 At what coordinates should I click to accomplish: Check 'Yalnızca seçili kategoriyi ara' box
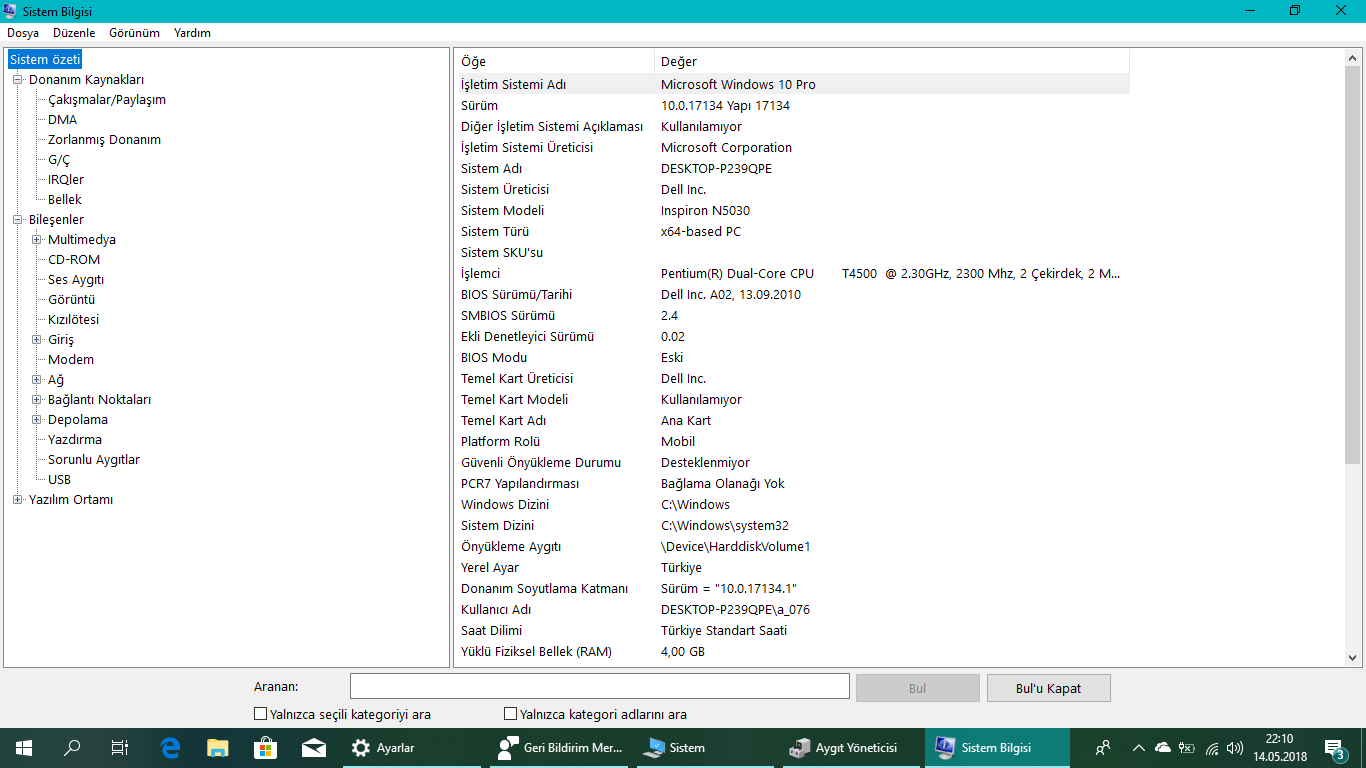tap(261, 714)
